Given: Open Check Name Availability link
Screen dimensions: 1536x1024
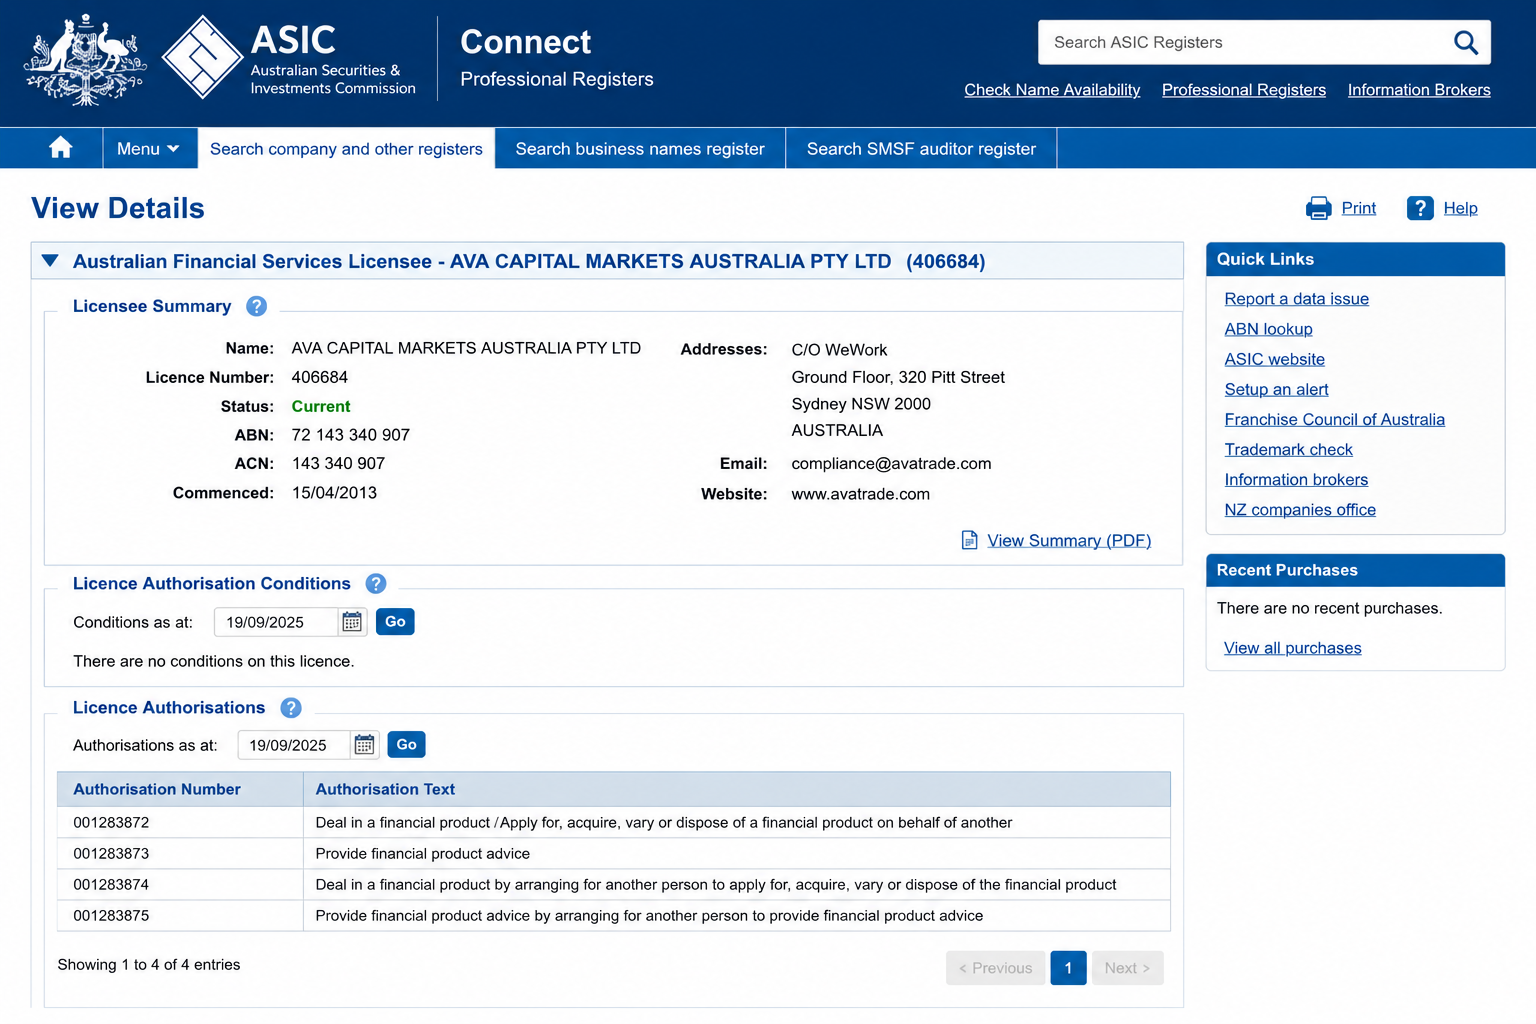Looking at the screenshot, I should point(1052,90).
